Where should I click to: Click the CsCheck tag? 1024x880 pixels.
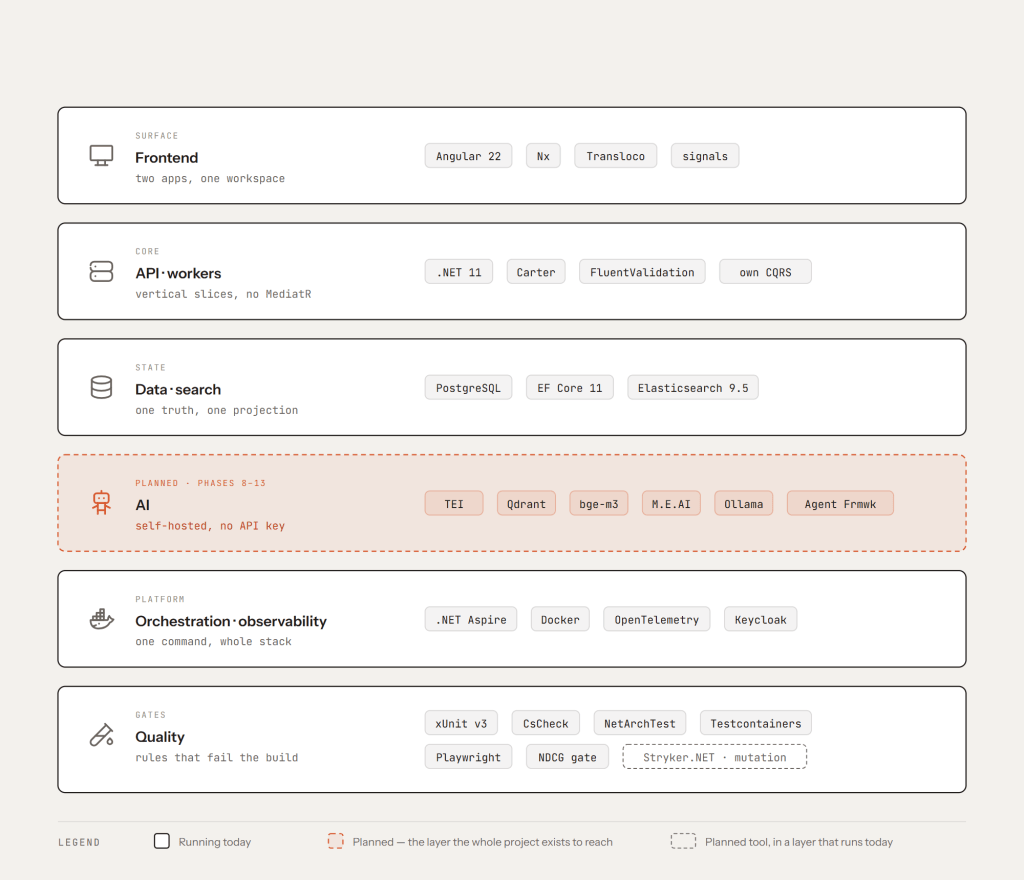(546, 723)
